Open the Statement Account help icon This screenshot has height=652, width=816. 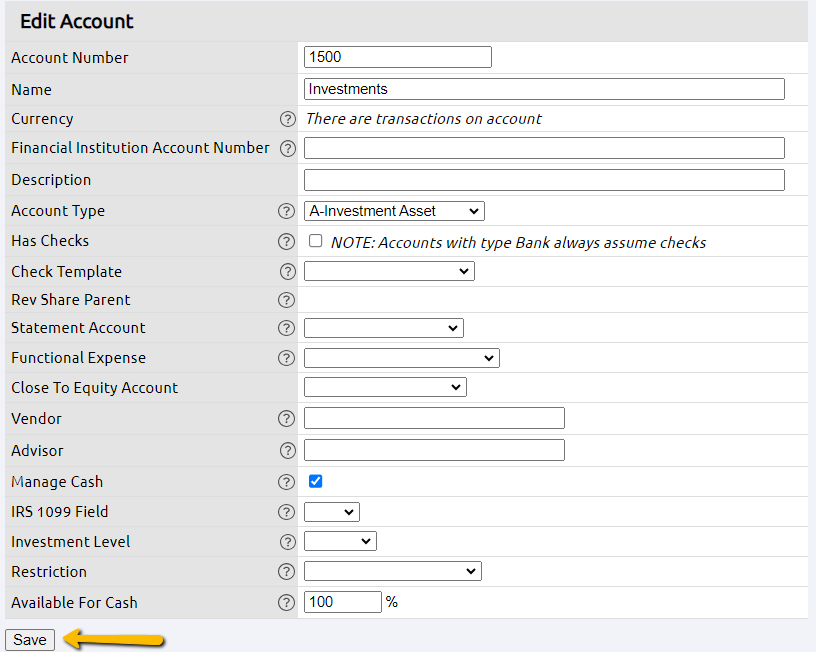[287, 328]
